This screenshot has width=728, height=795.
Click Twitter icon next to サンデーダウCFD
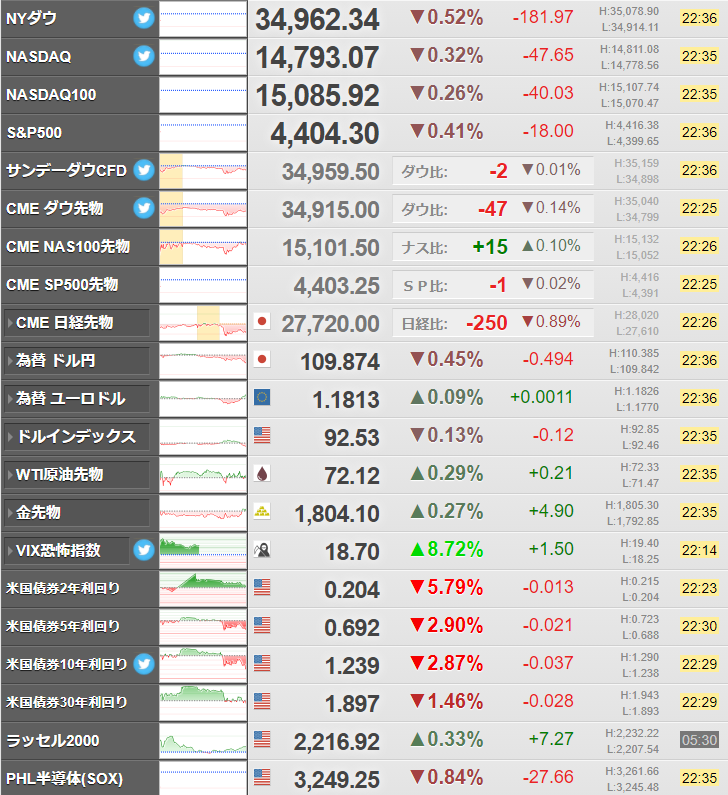pos(144,170)
